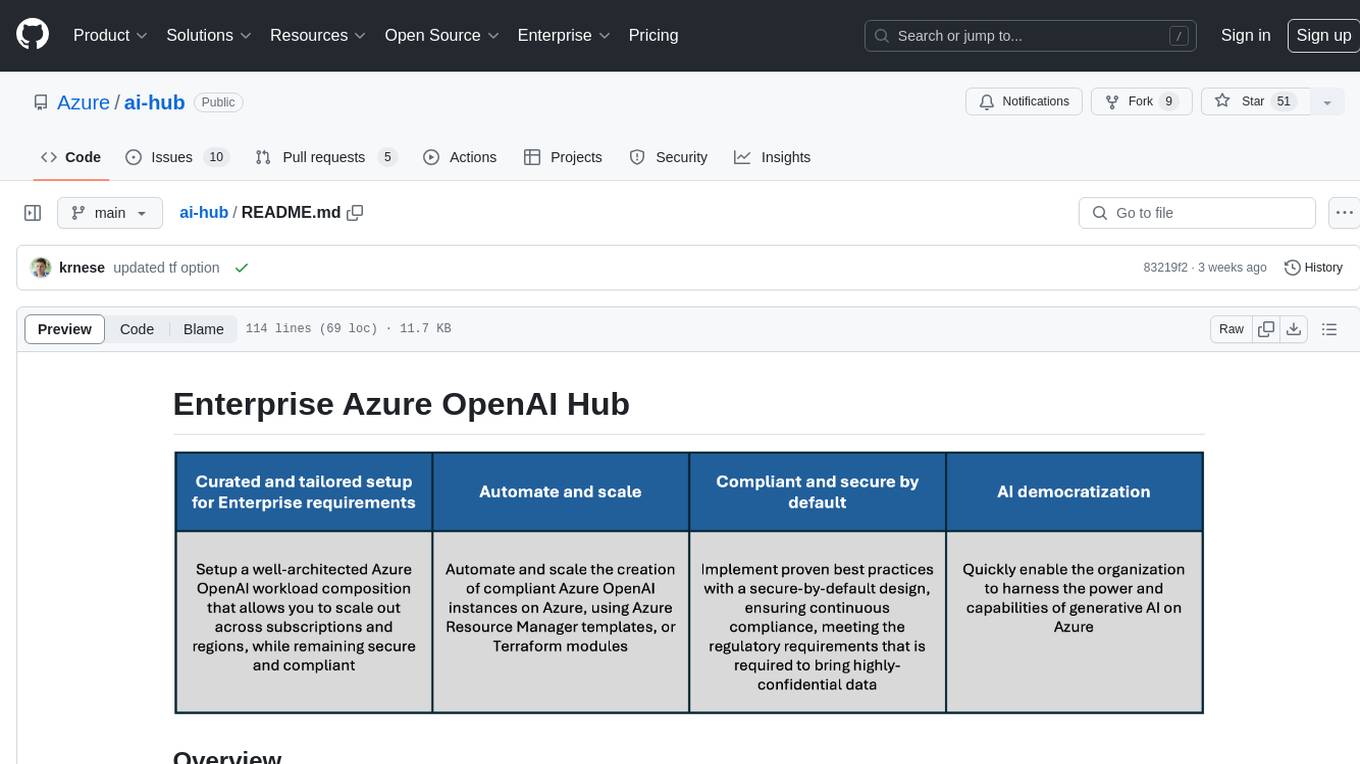Open the Azure organization link
This screenshot has width=1360, height=764.
(83, 102)
